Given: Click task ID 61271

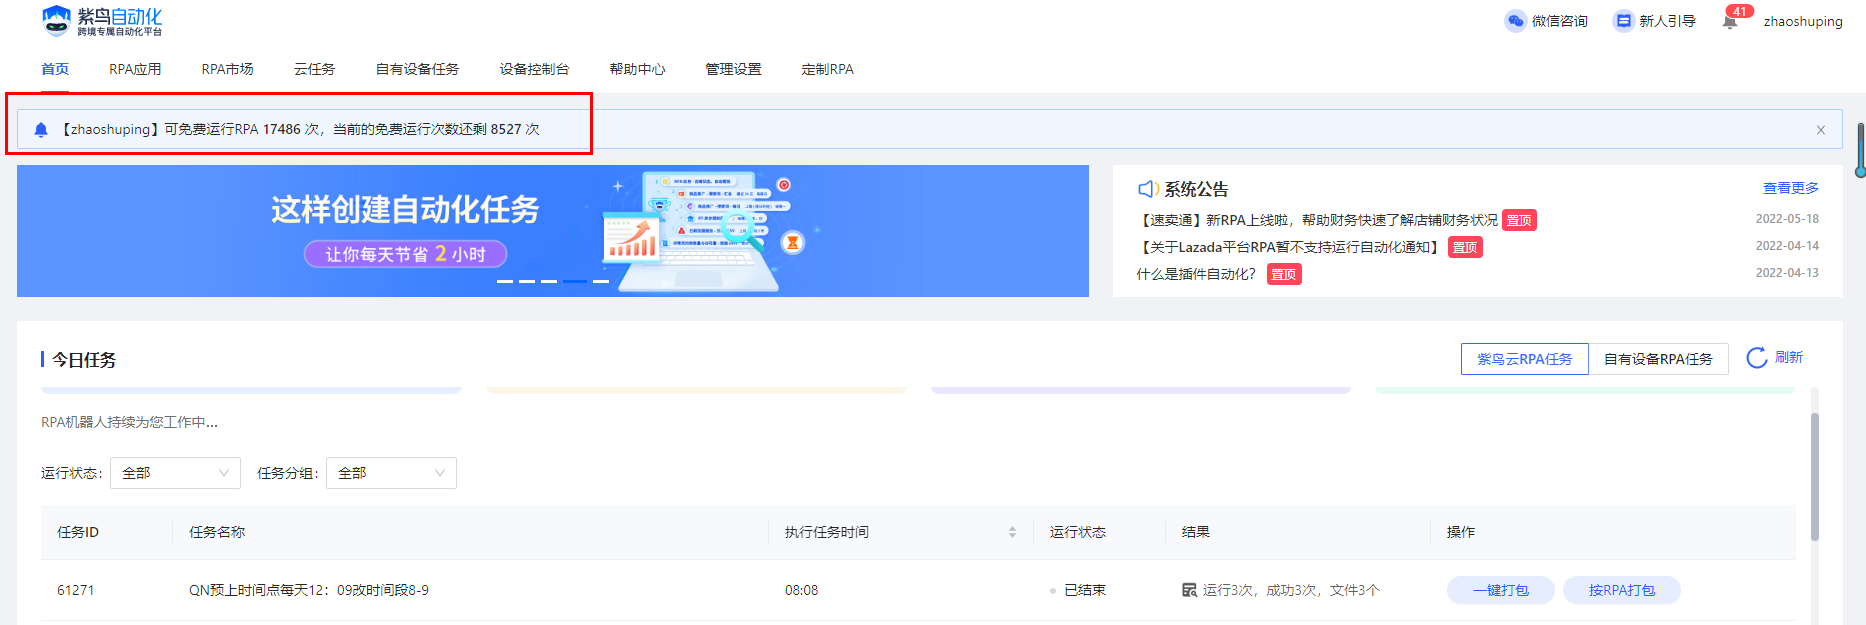Looking at the screenshot, I should tap(75, 590).
